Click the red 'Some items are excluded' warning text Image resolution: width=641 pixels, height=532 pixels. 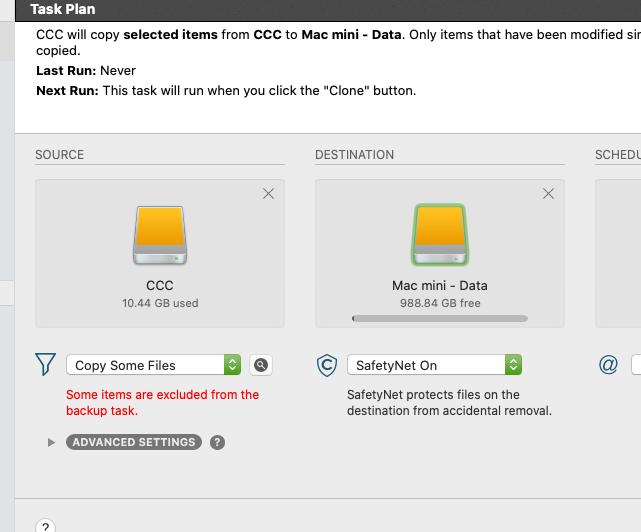pyautogui.click(x=163, y=403)
